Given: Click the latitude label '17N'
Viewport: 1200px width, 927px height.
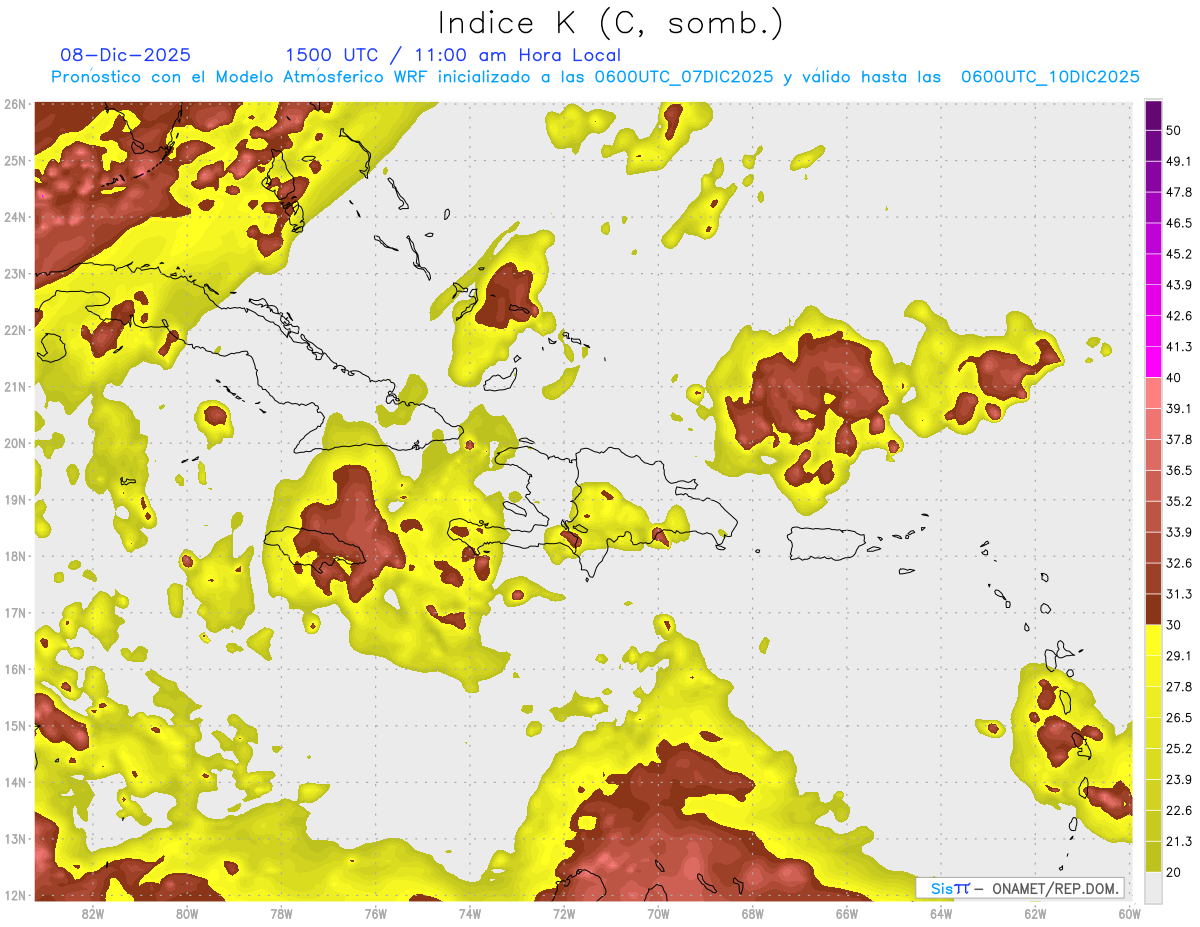Looking at the screenshot, I should click(x=15, y=612).
